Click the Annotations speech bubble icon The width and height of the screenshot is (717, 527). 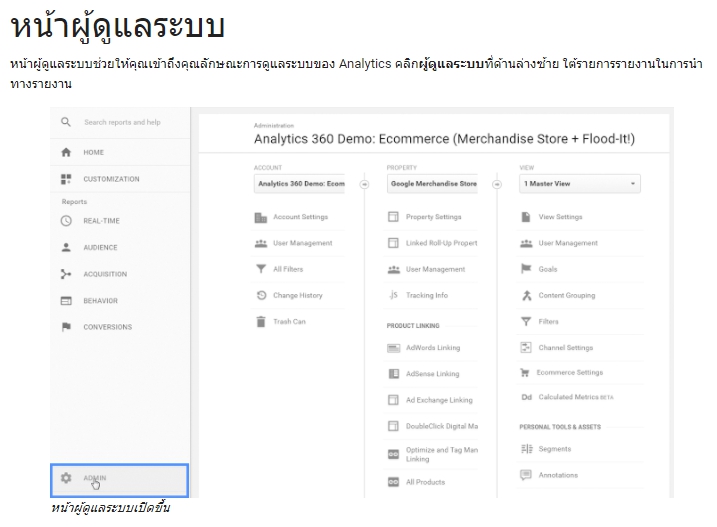coord(526,475)
